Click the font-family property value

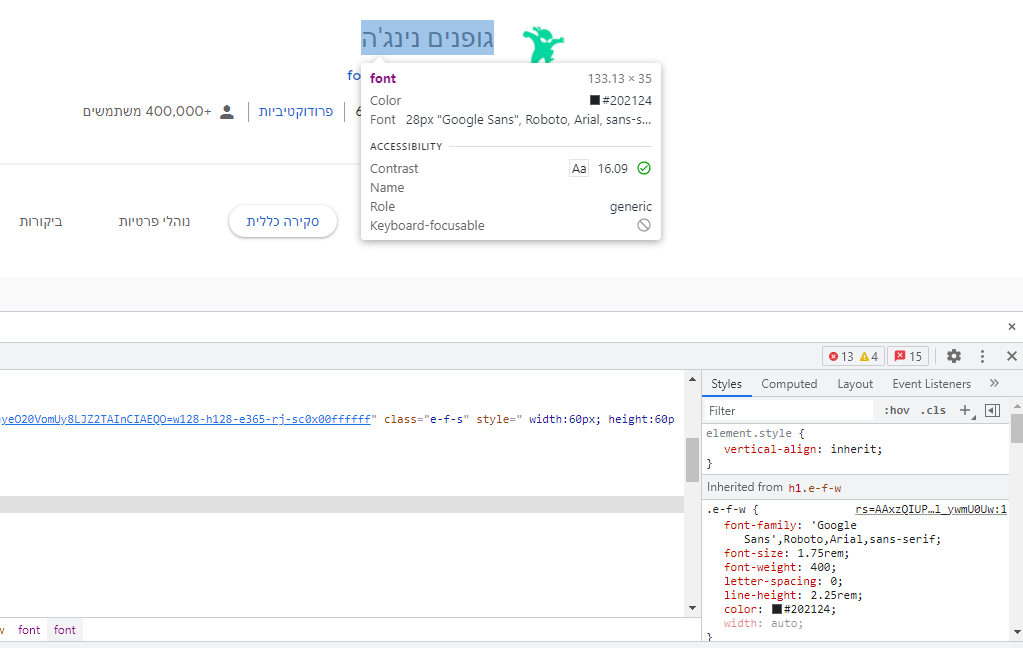pyautogui.click(x=842, y=532)
